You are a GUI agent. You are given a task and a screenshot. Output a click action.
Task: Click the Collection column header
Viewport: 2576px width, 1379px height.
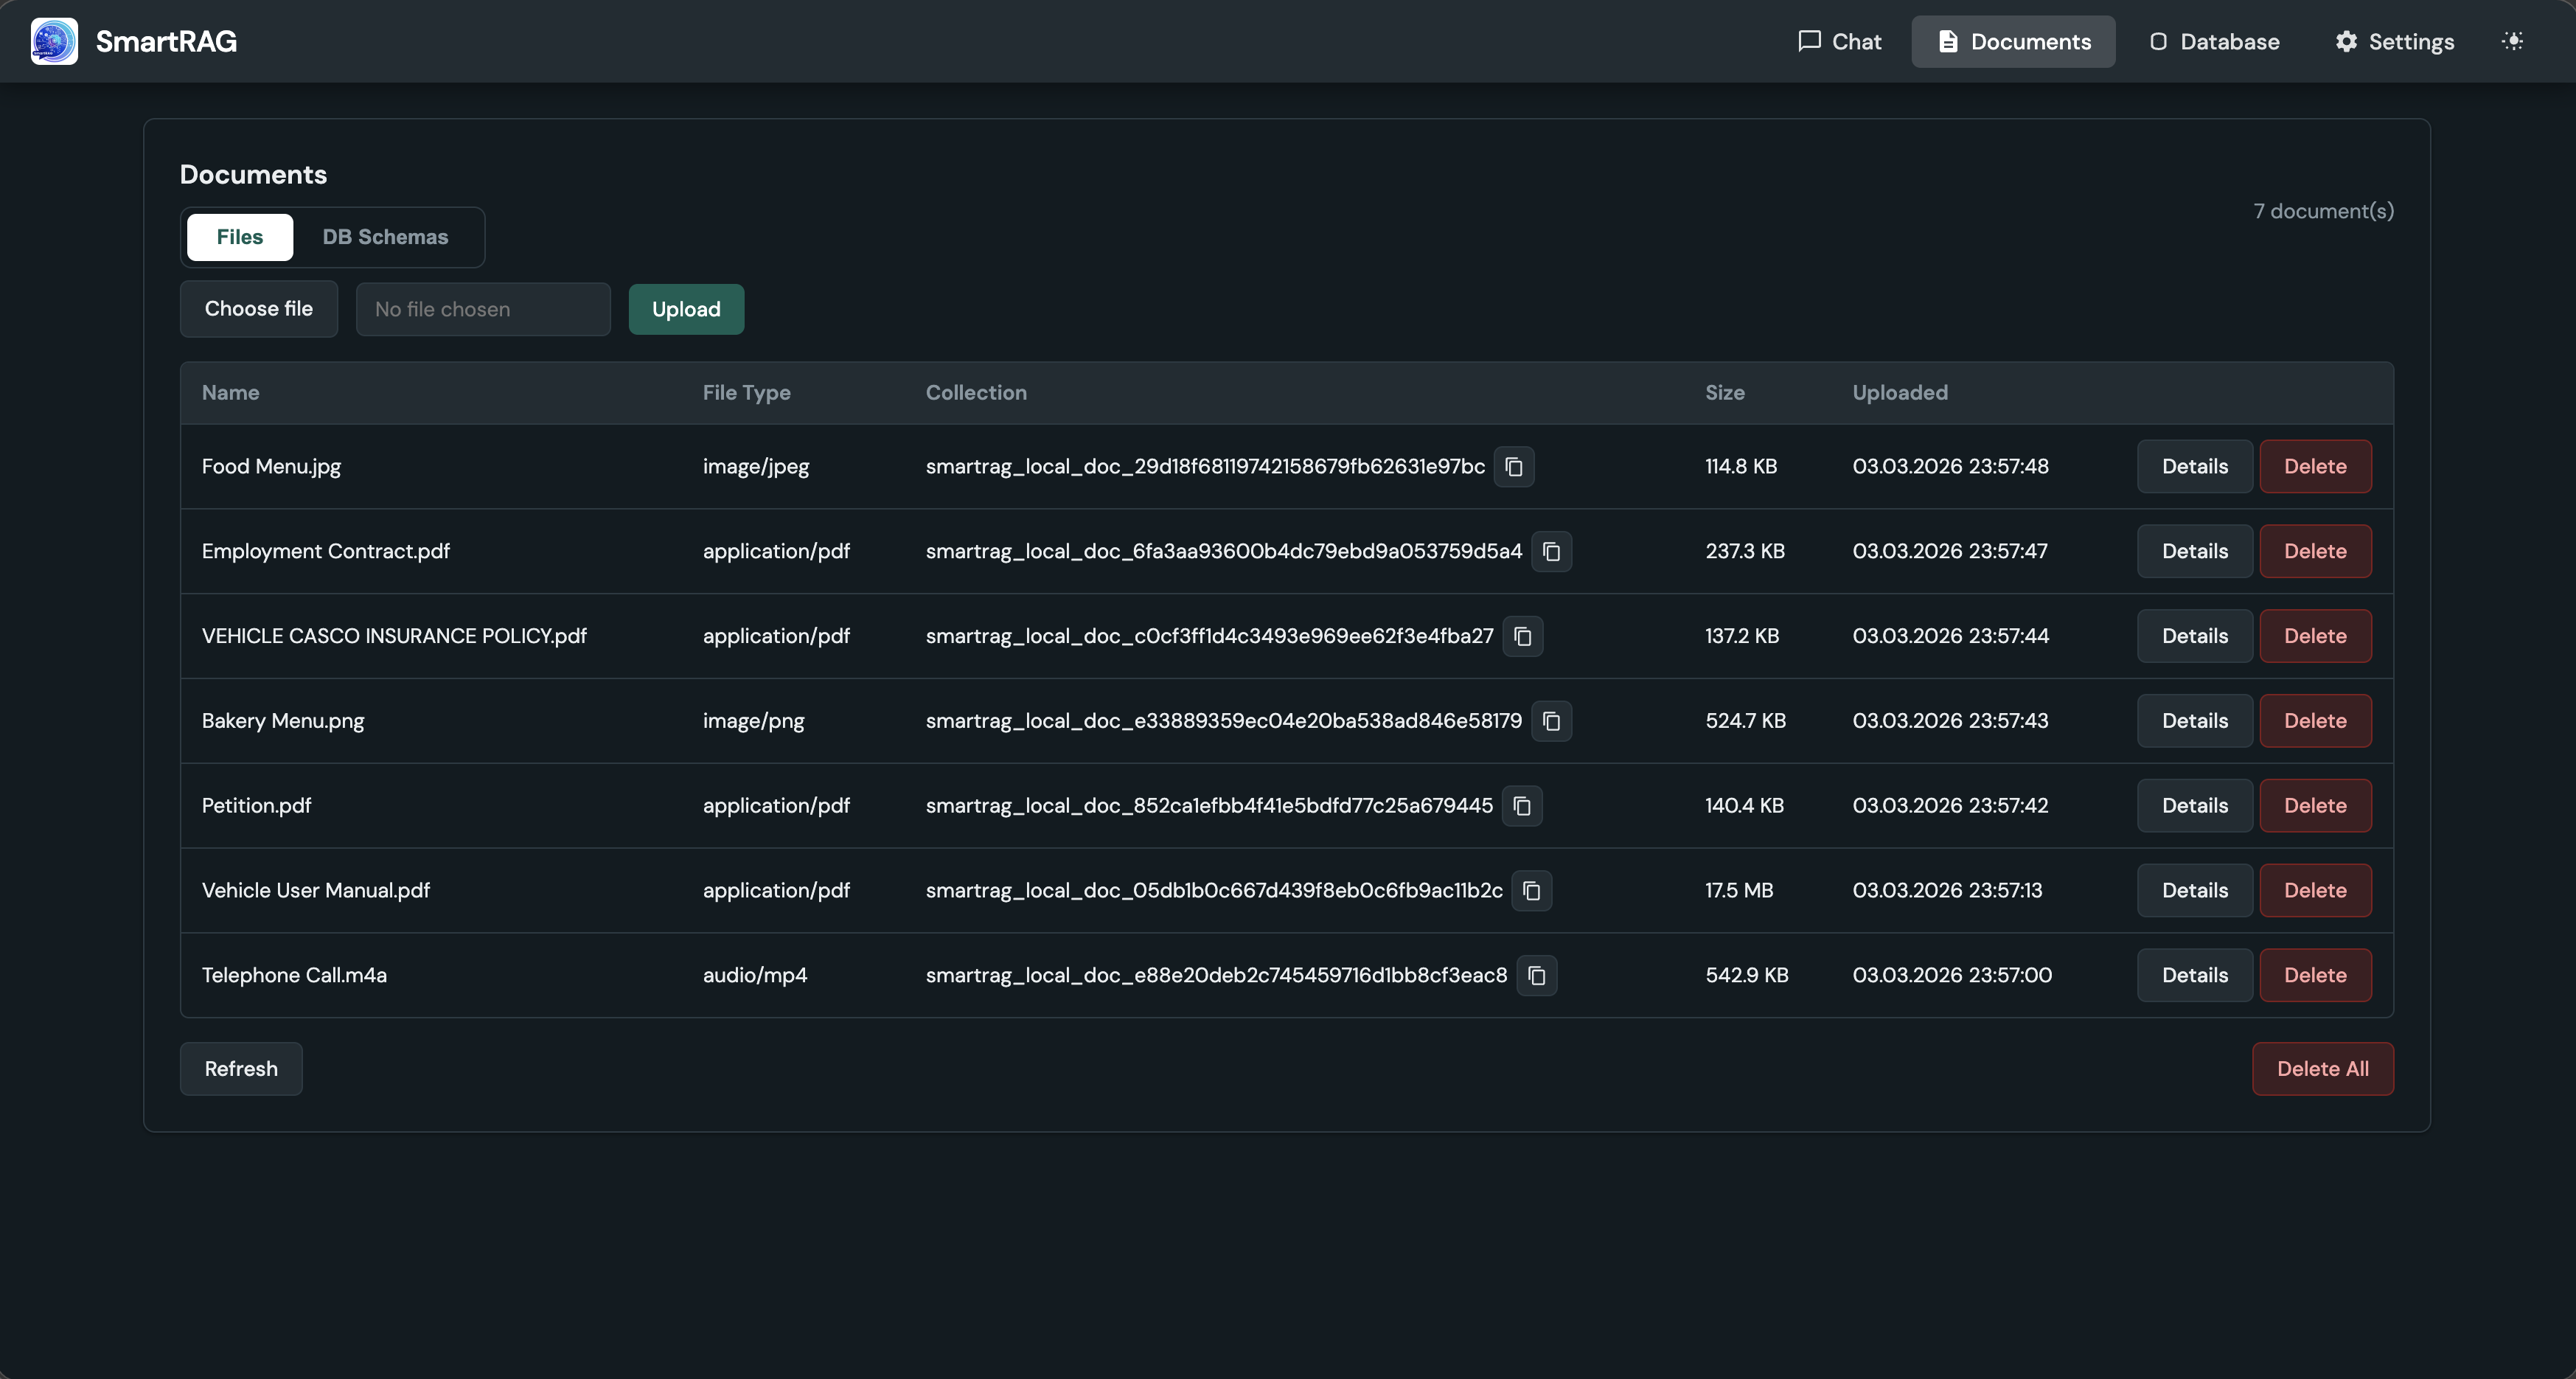[976, 393]
